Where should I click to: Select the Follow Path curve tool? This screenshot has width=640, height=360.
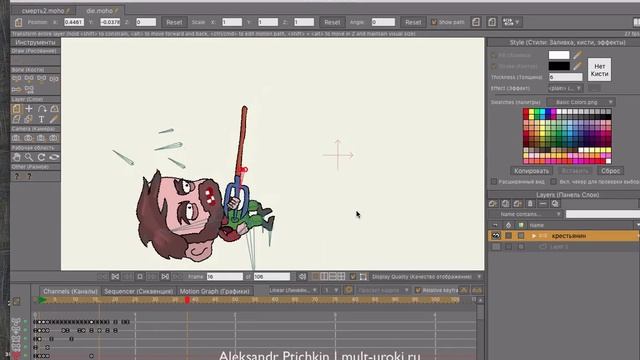click(42, 109)
